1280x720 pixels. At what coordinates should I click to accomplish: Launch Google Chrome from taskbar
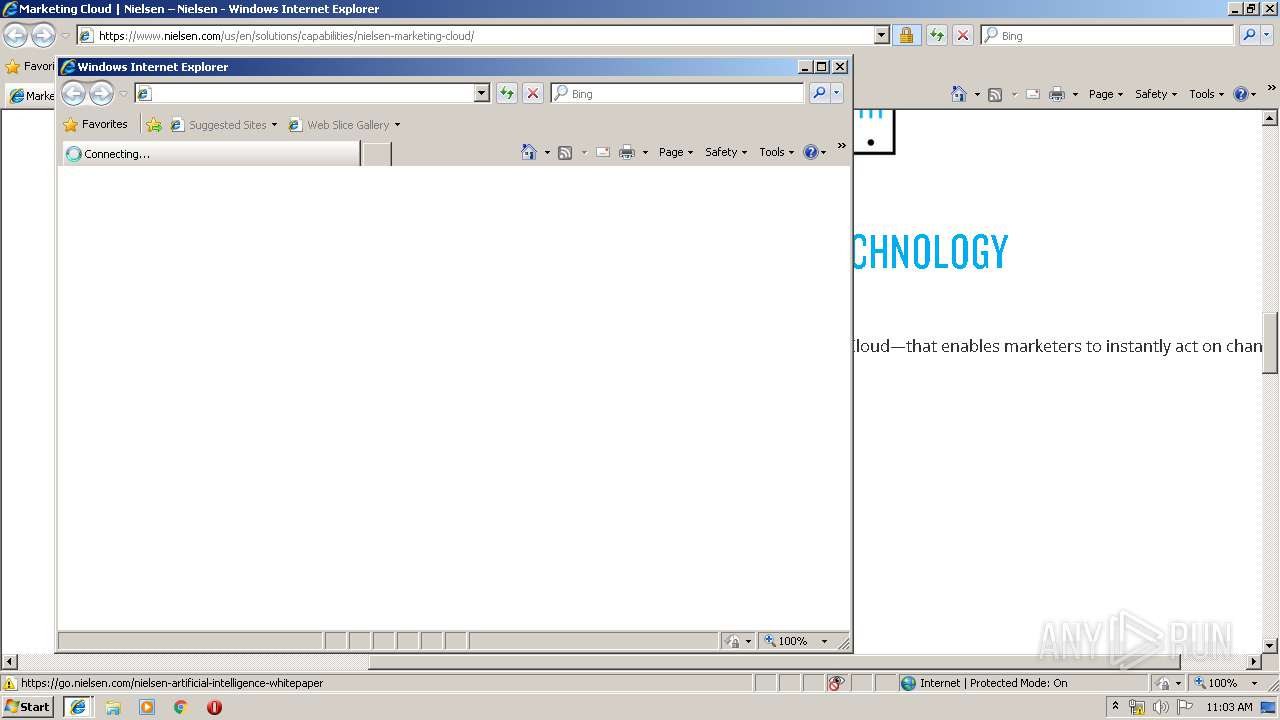(x=181, y=707)
